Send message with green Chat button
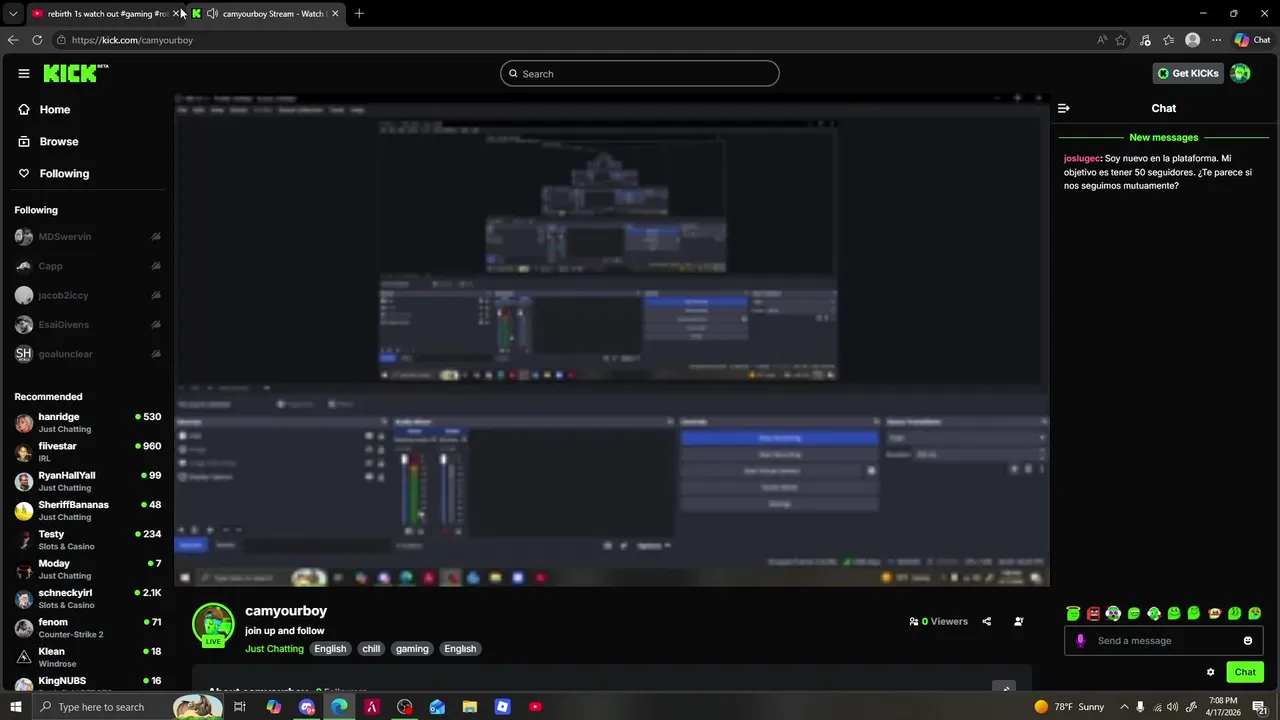This screenshot has height=720, width=1280. click(x=1245, y=672)
